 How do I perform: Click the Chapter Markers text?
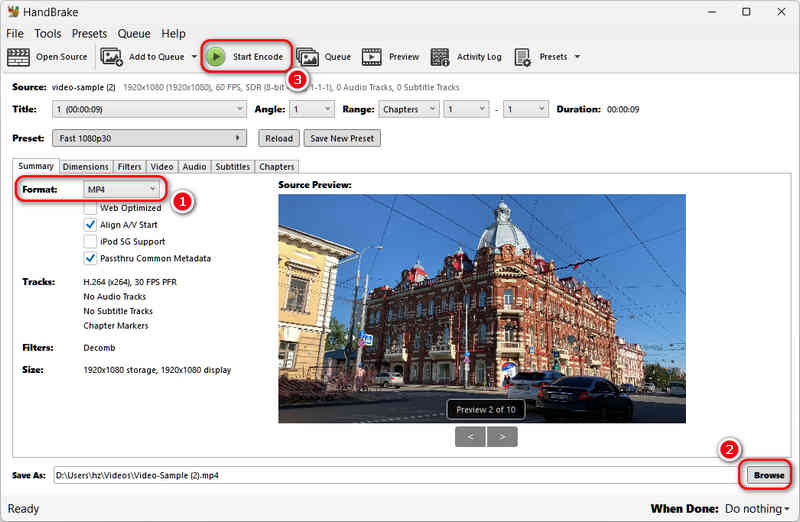click(x=116, y=326)
